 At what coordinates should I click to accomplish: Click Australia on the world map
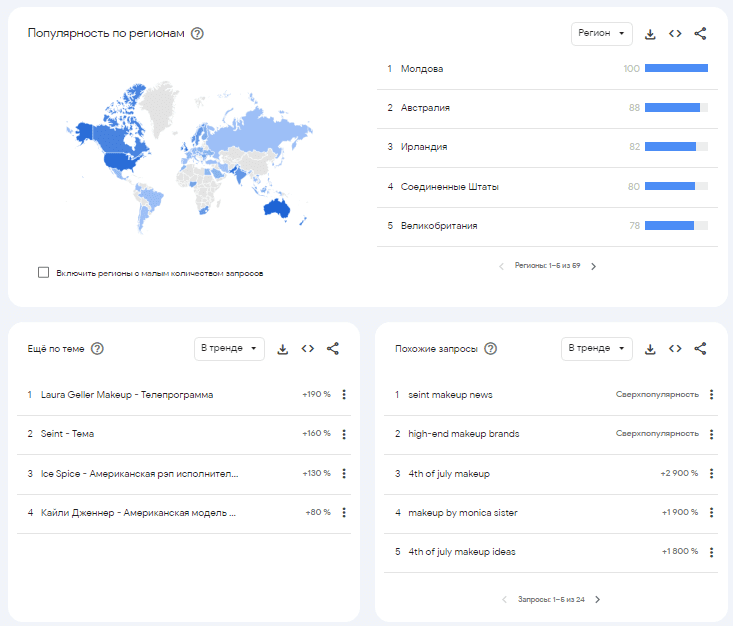tap(277, 209)
